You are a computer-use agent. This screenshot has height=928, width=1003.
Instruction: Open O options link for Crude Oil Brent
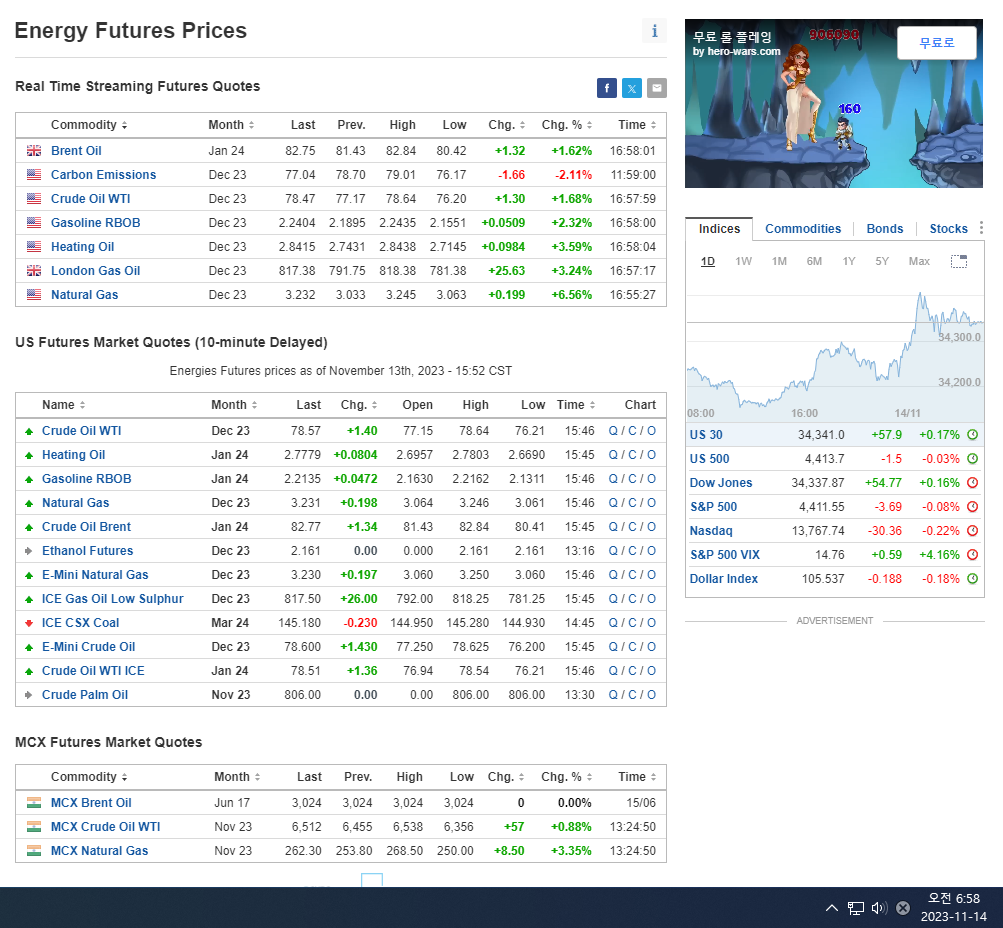(651, 527)
